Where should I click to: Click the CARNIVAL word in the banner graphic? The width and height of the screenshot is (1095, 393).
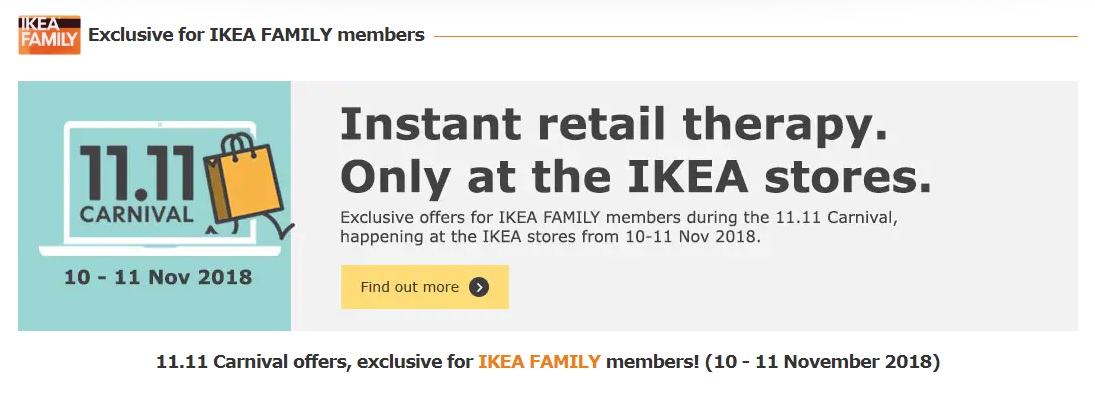[x=136, y=214]
